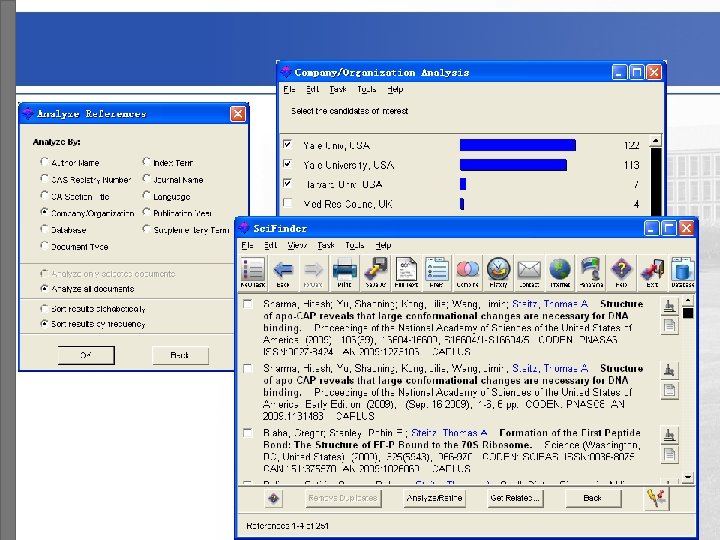Choose Sort results alphabetically

[44, 308]
